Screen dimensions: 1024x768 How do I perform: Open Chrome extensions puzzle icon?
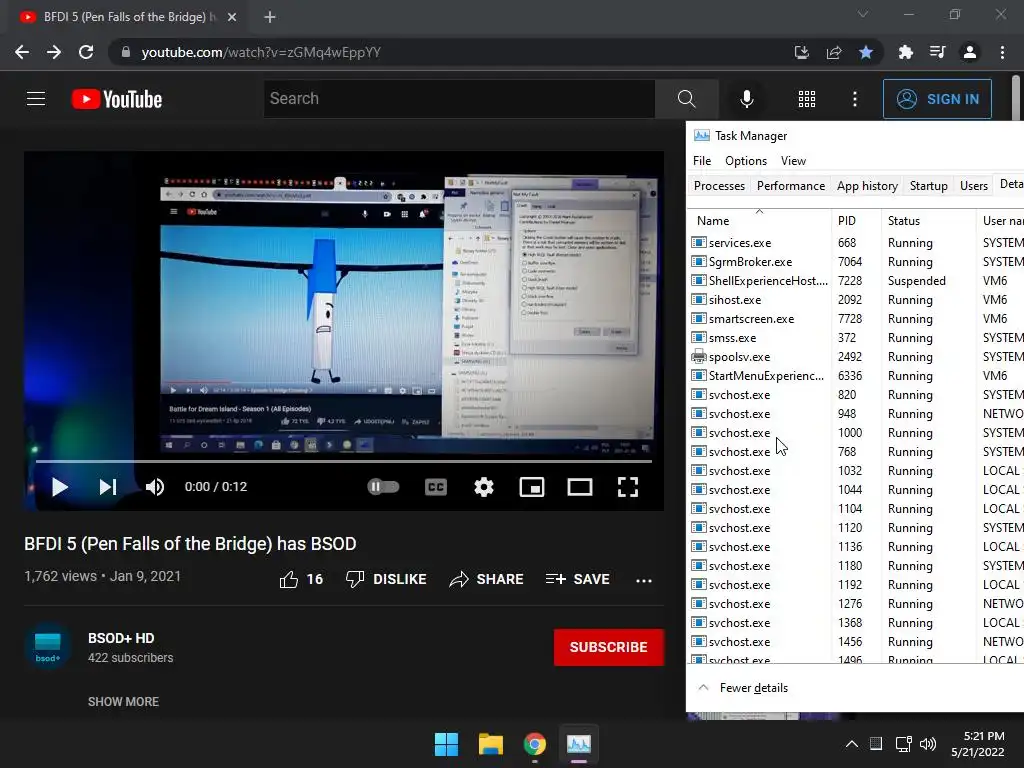(905, 52)
